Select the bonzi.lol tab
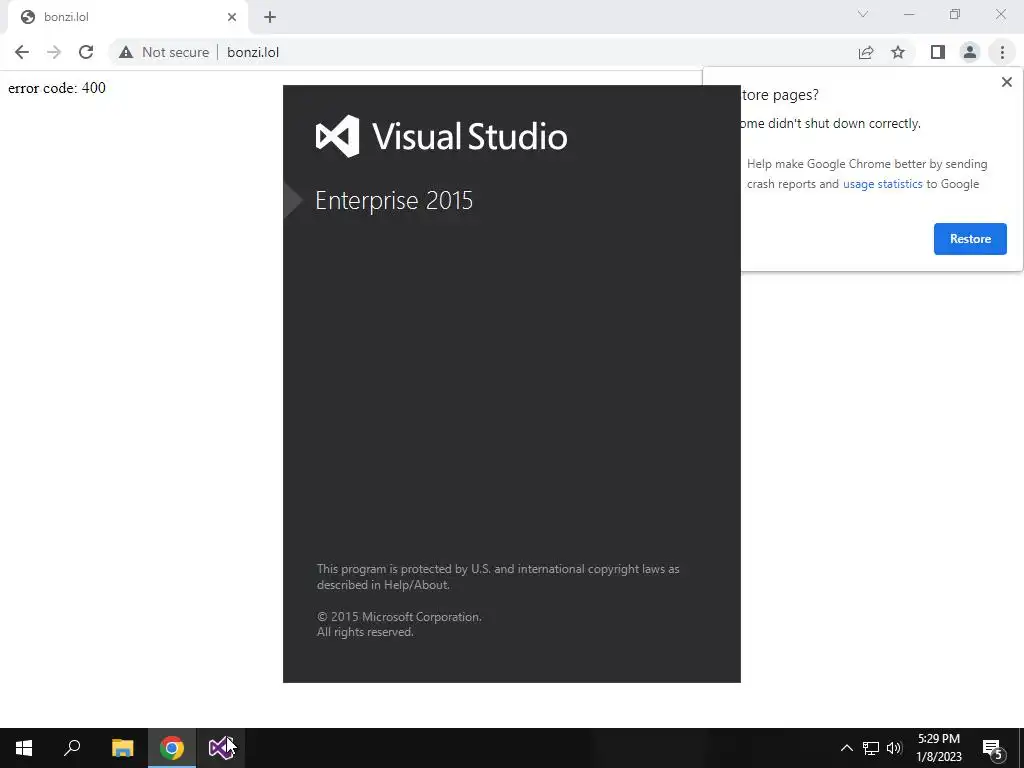The width and height of the screenshot is (1024, 768). 127,17
